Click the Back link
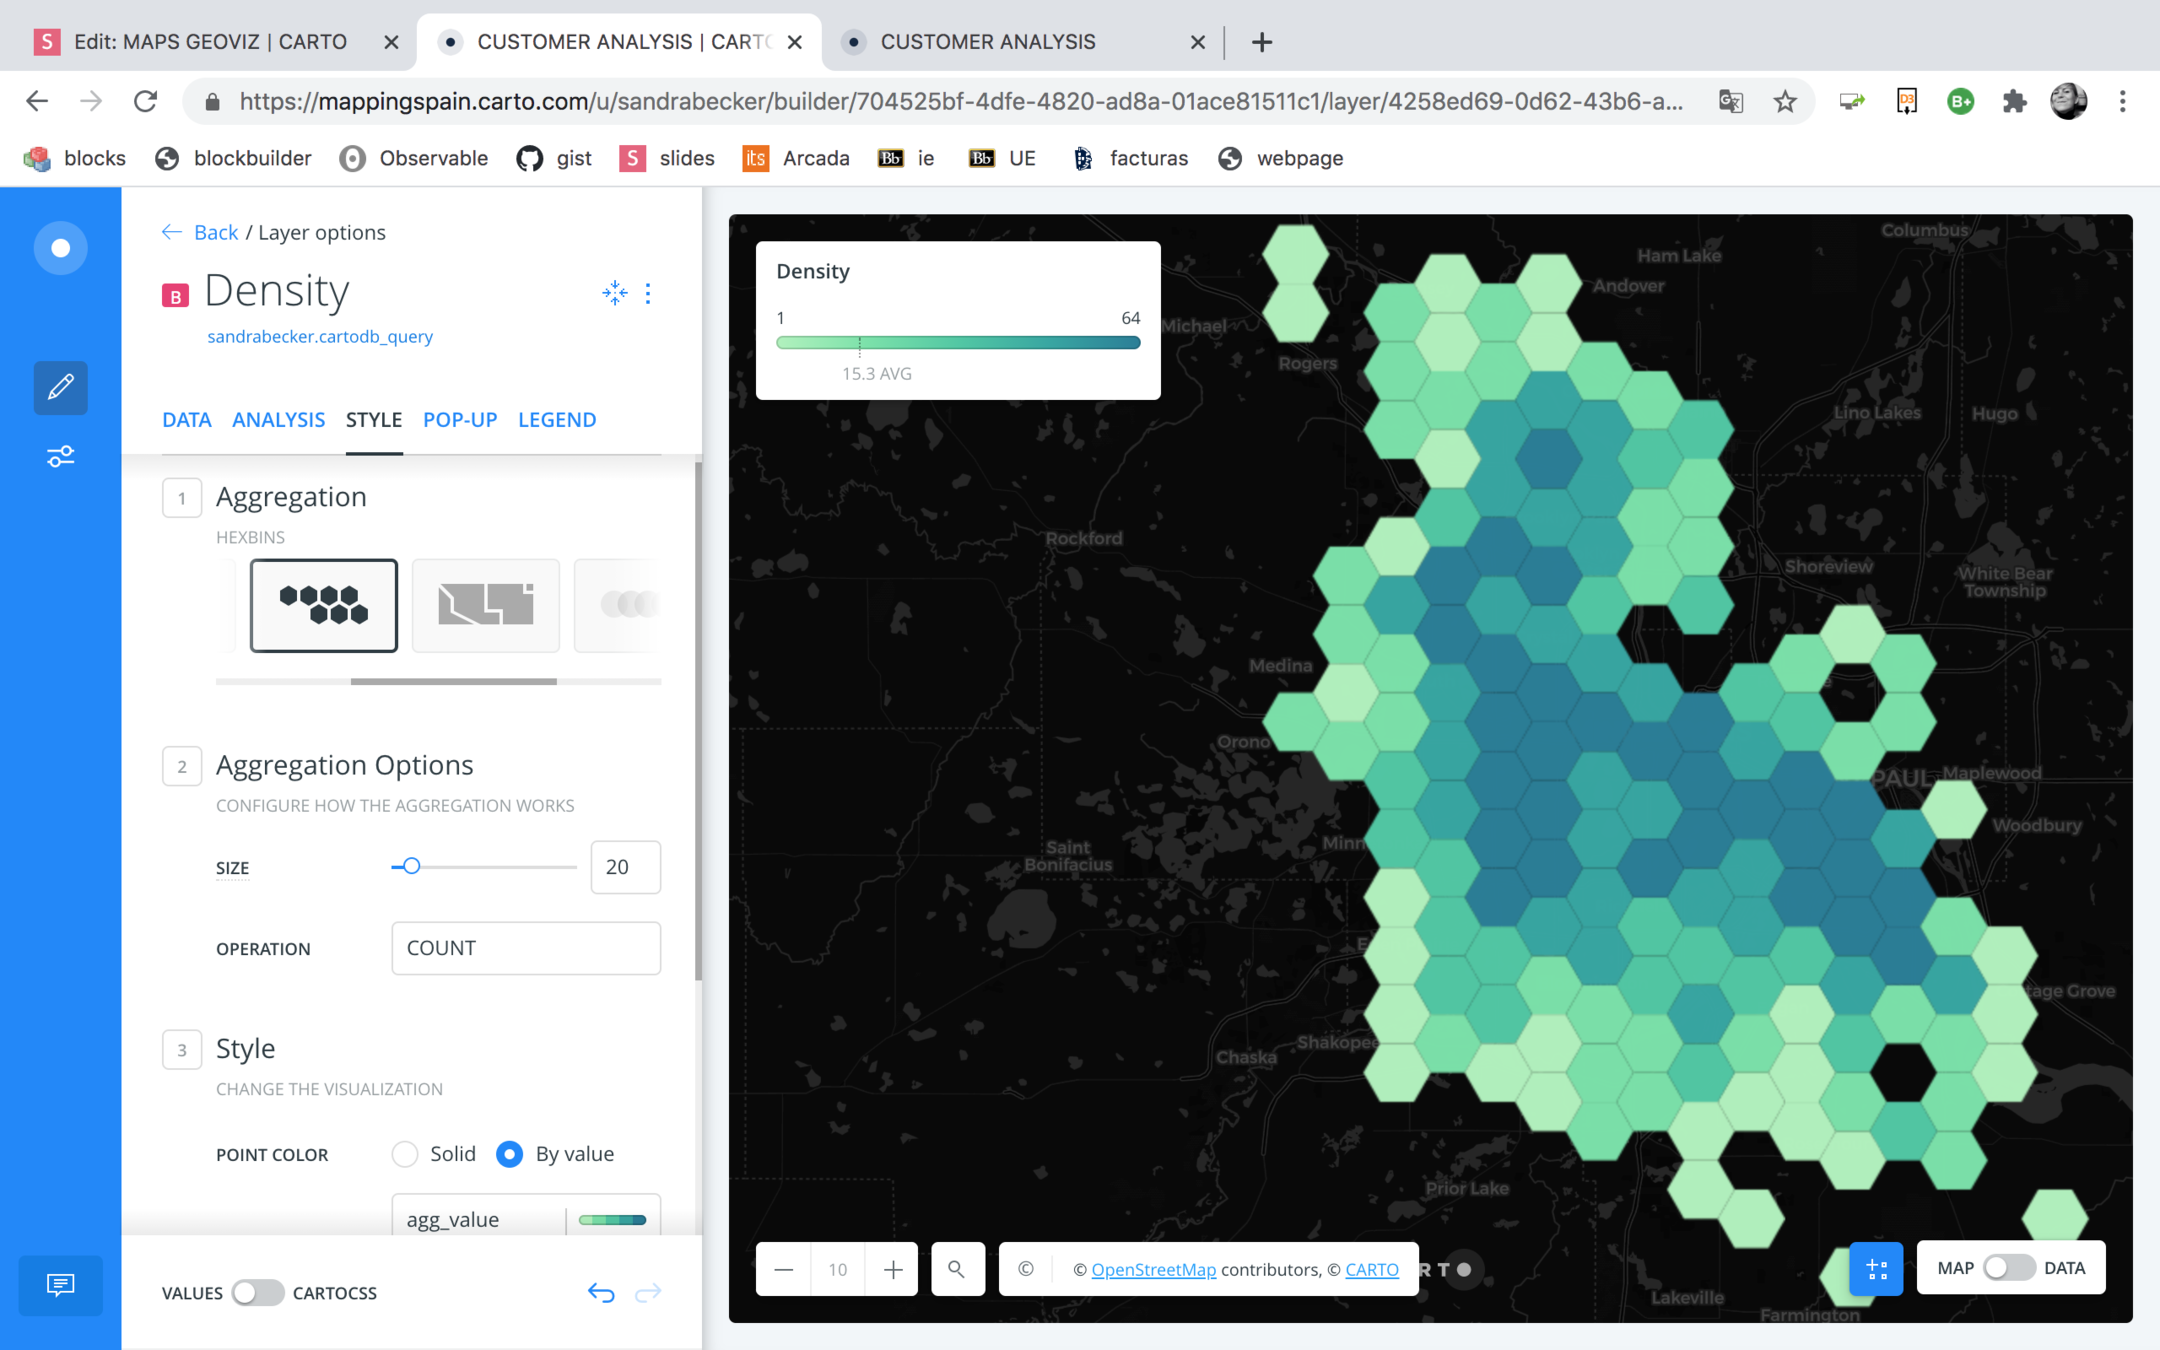 215,232
